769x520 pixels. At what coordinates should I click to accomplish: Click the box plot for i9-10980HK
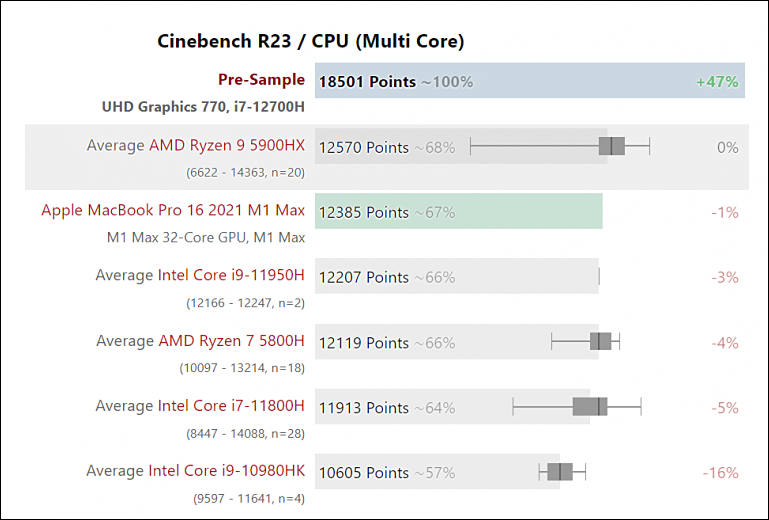tap(562, 472)
